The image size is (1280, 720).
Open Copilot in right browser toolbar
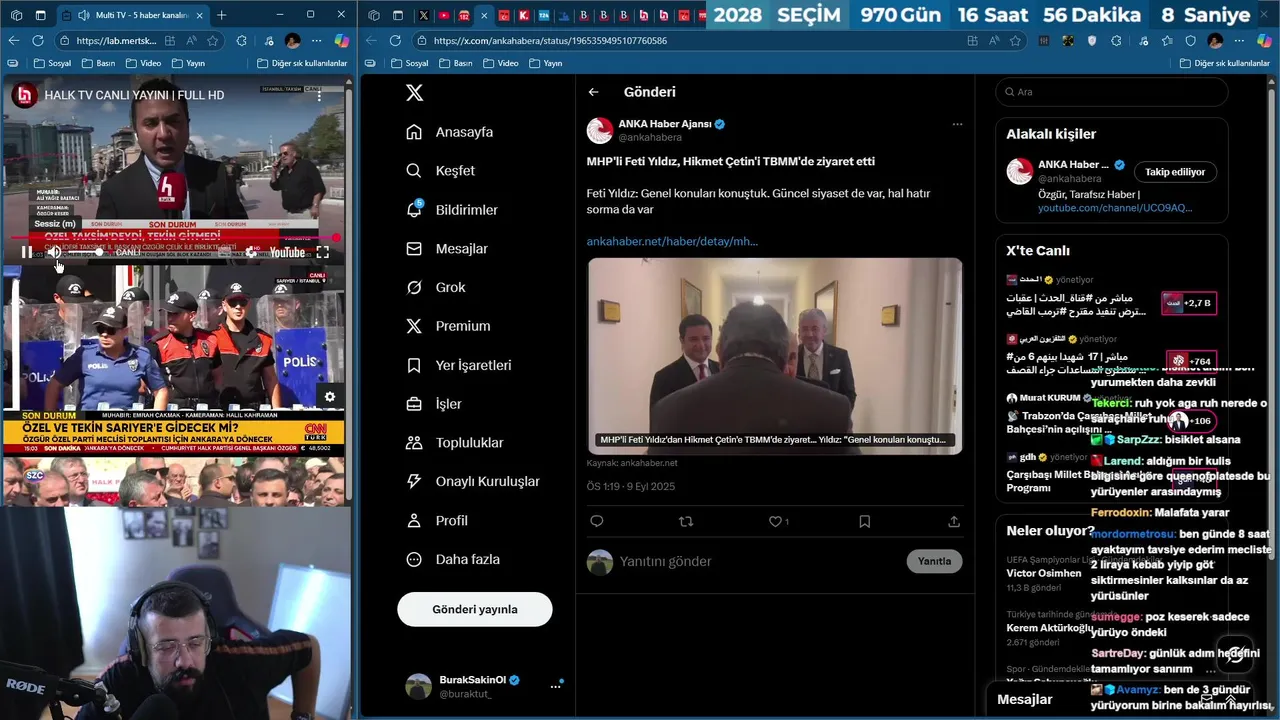click(1265, 41)
